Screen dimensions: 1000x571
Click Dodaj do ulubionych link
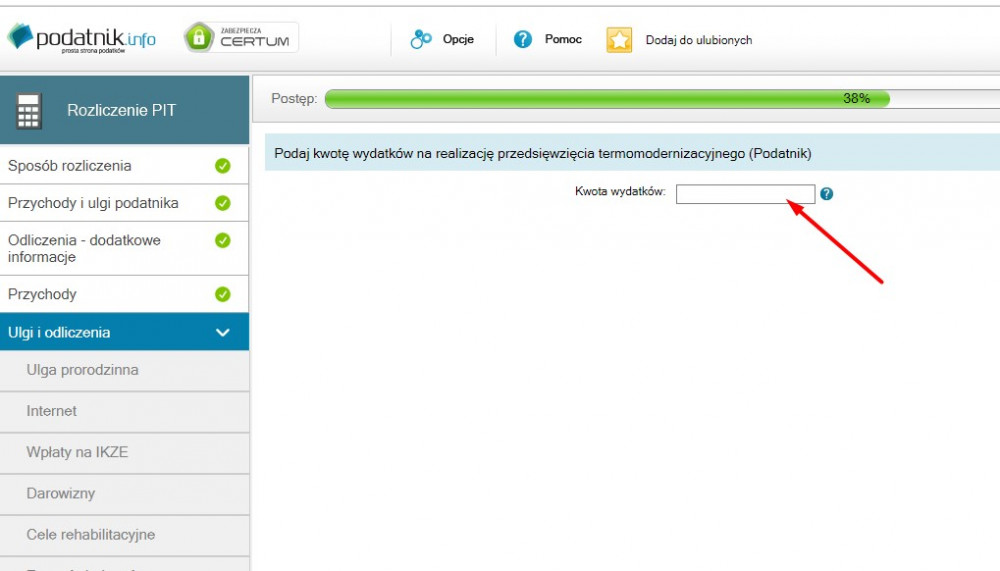click(698, 40)
